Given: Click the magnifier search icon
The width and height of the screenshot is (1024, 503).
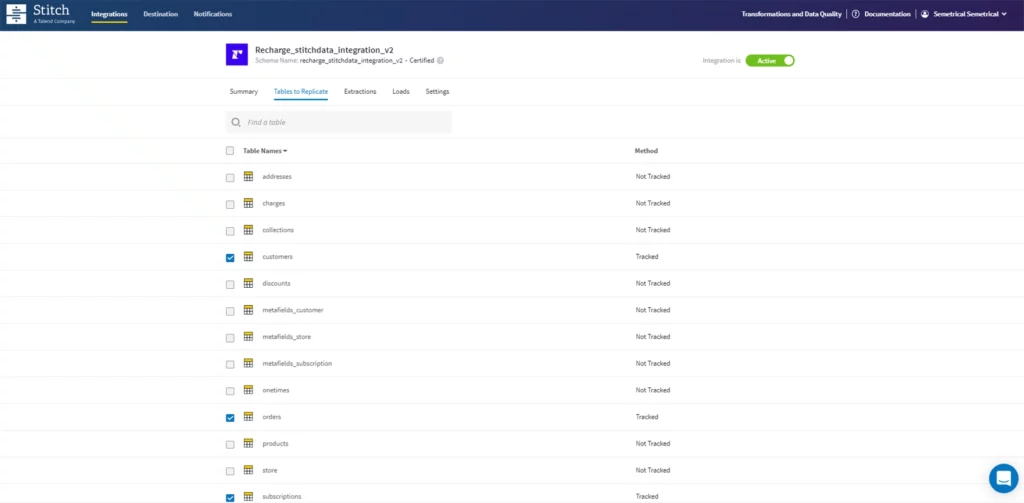Looking at the screenshot, I should click(x=235, y=122).
